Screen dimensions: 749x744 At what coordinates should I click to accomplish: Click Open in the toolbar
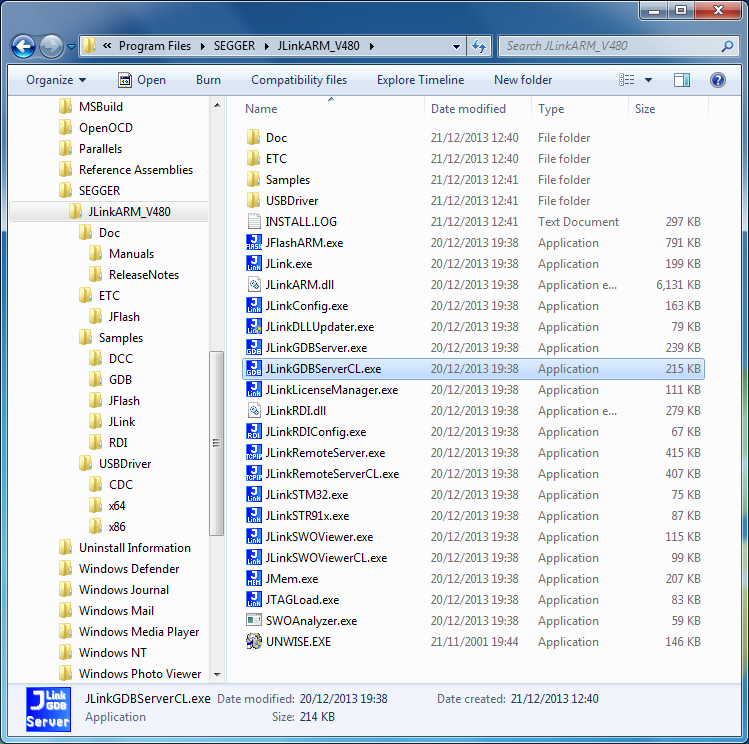tap(142, 80)
